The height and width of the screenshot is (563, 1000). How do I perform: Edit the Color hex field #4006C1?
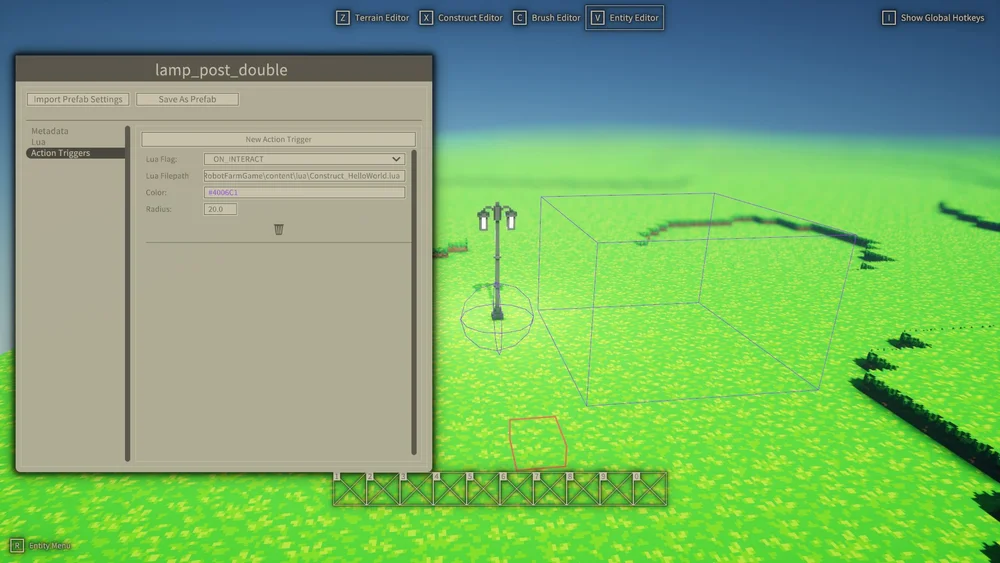pyautogui.click(x=304, y=192)
